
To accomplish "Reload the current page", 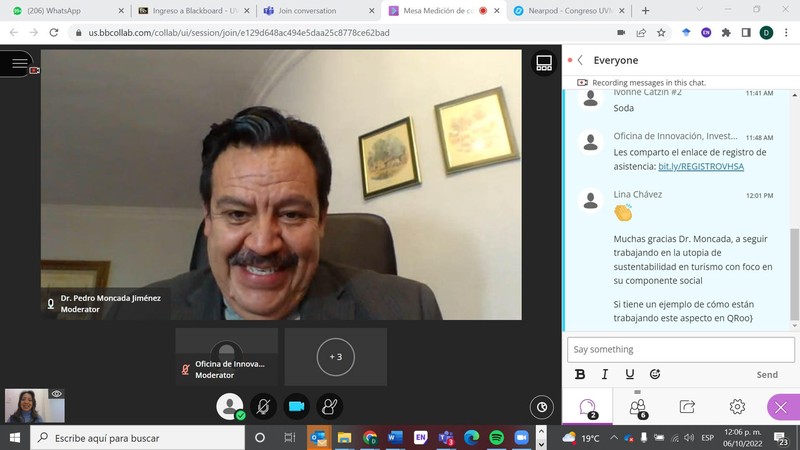I will click(x=54, y=33).
